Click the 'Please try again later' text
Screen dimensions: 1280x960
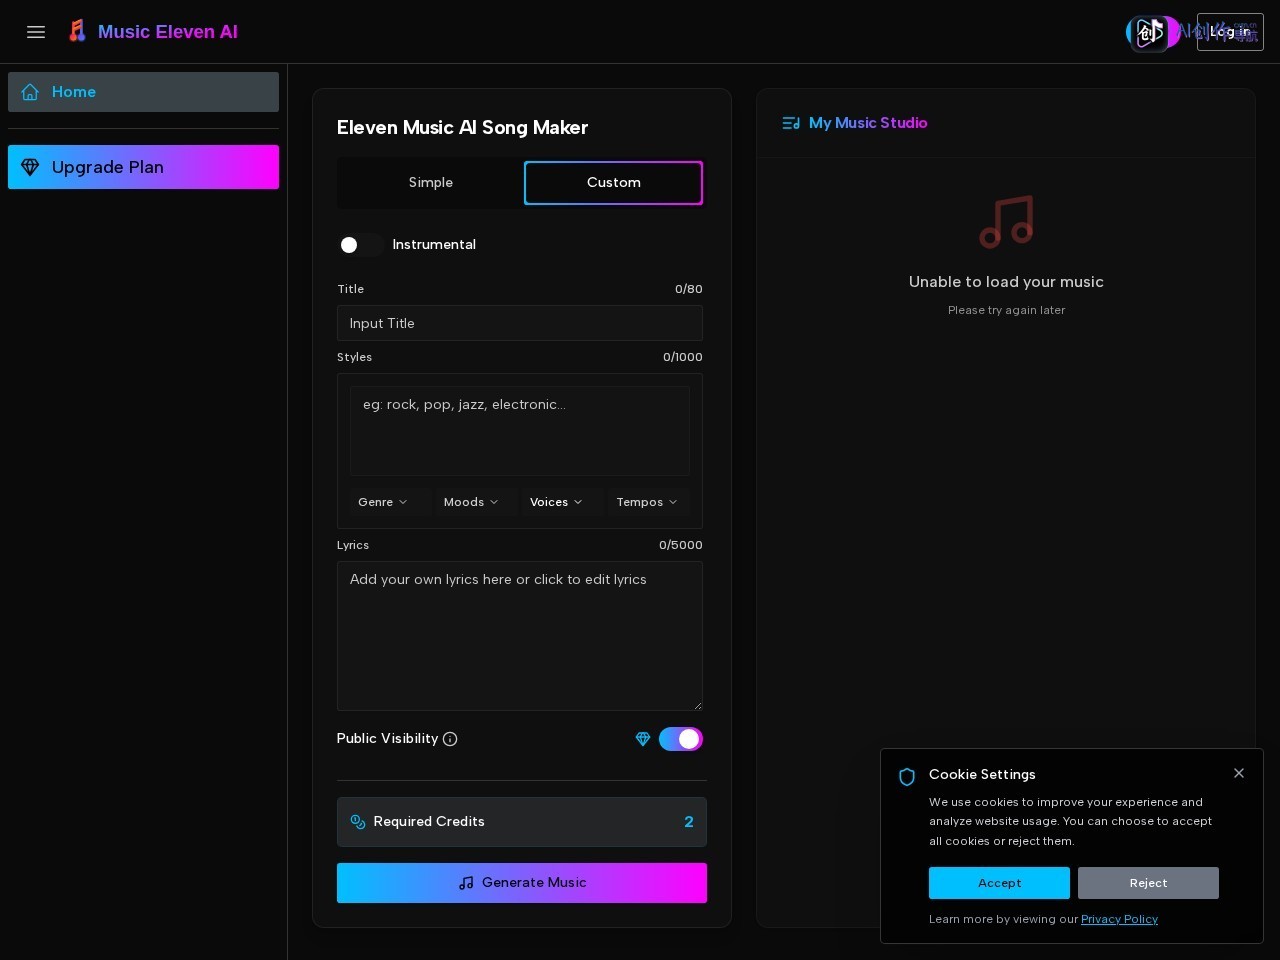coord(1006,310)
